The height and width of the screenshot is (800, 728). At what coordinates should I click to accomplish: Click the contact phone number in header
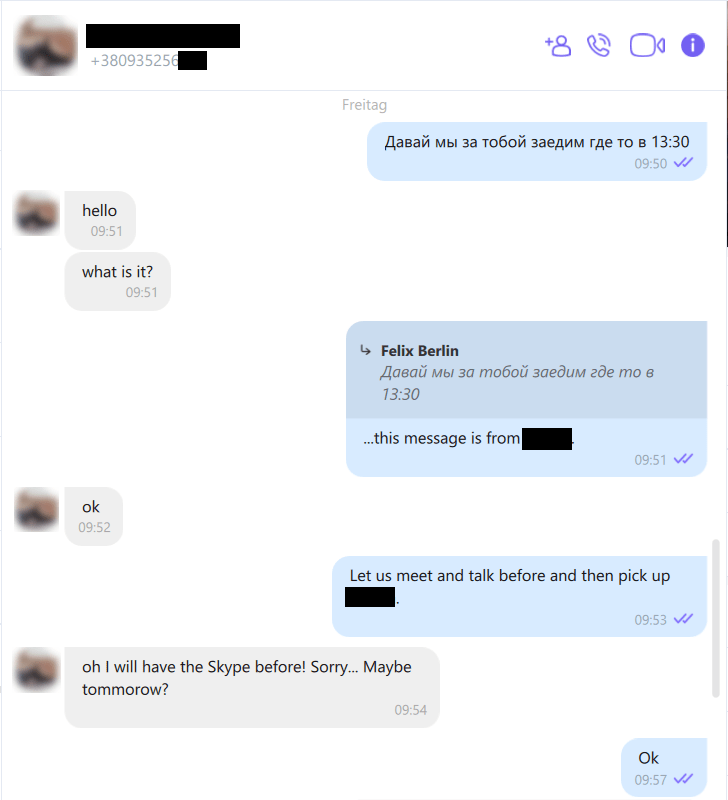148,61
